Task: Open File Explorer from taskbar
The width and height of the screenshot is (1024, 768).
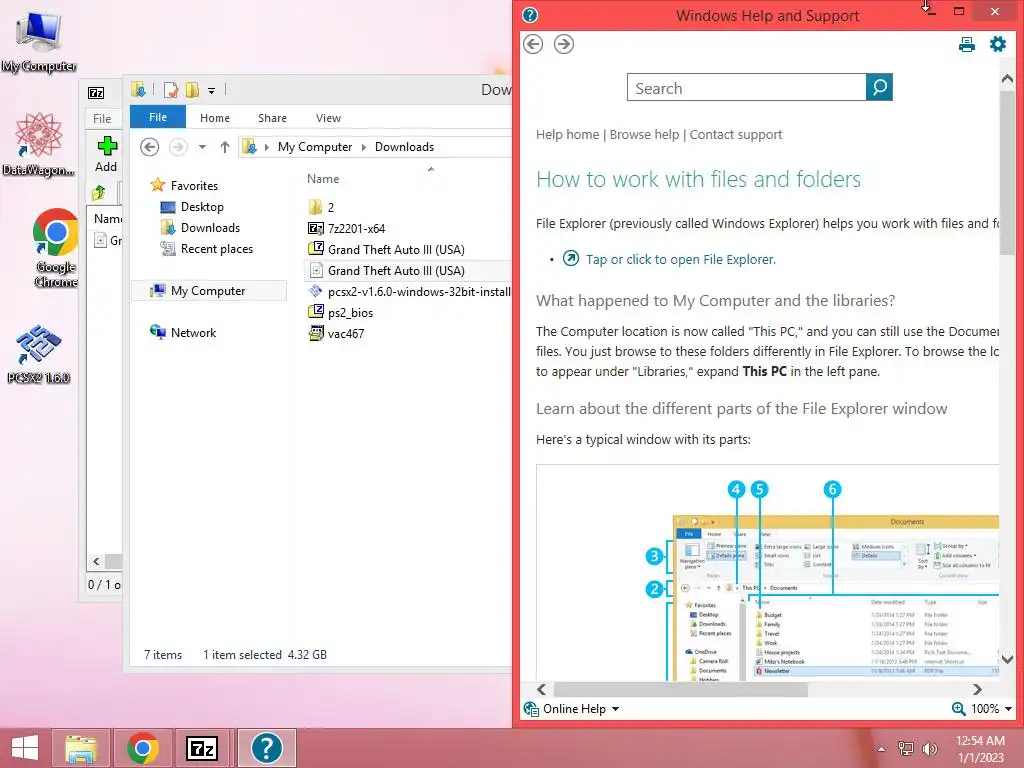Action: (81, 748)
